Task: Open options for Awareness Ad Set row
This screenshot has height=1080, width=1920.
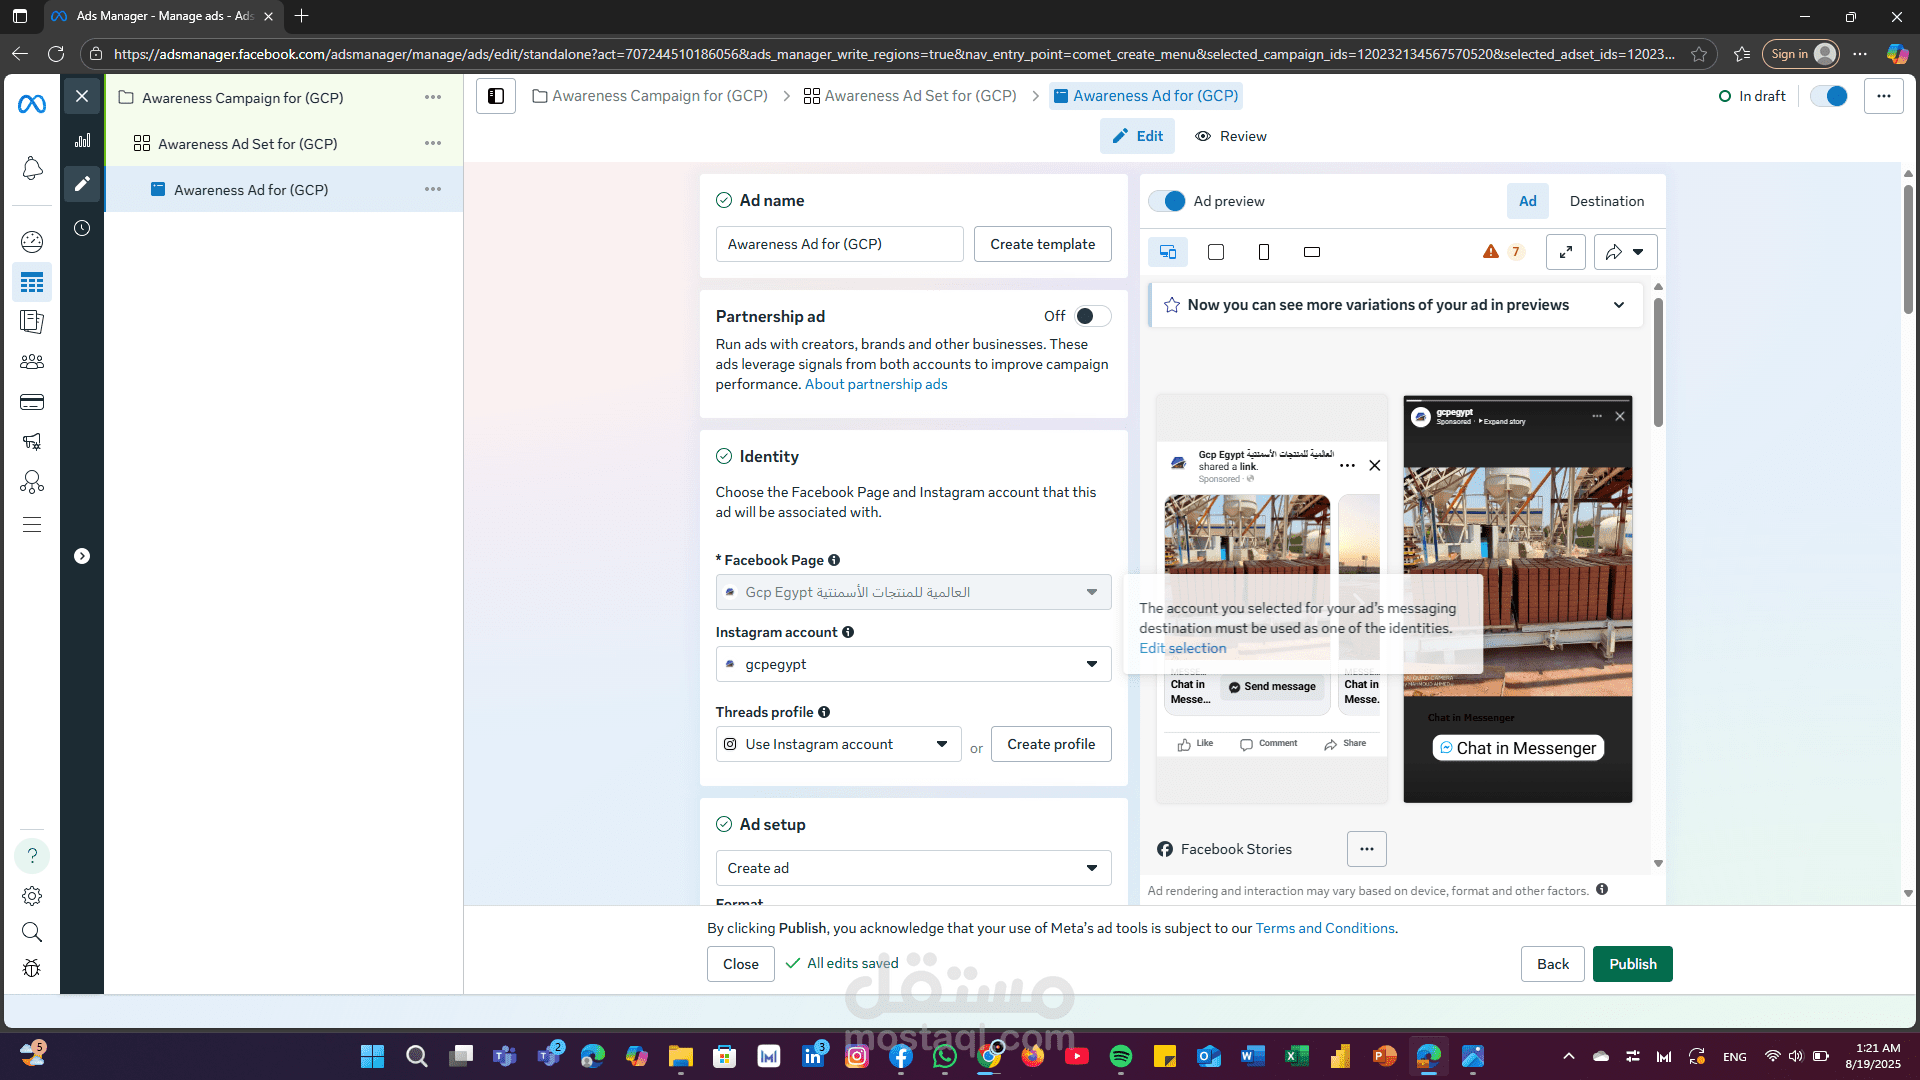Action: click(x=433, y=143)
